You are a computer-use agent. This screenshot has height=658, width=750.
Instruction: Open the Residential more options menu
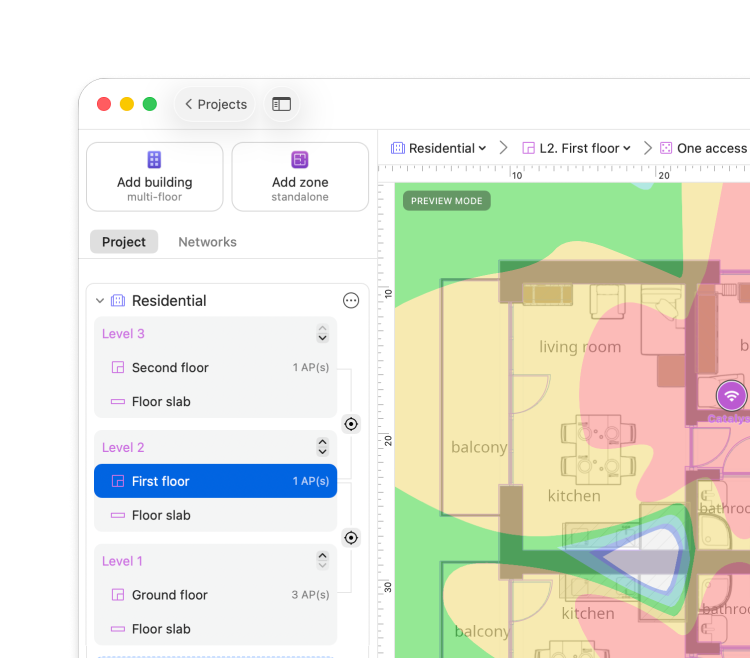[351, 301]
